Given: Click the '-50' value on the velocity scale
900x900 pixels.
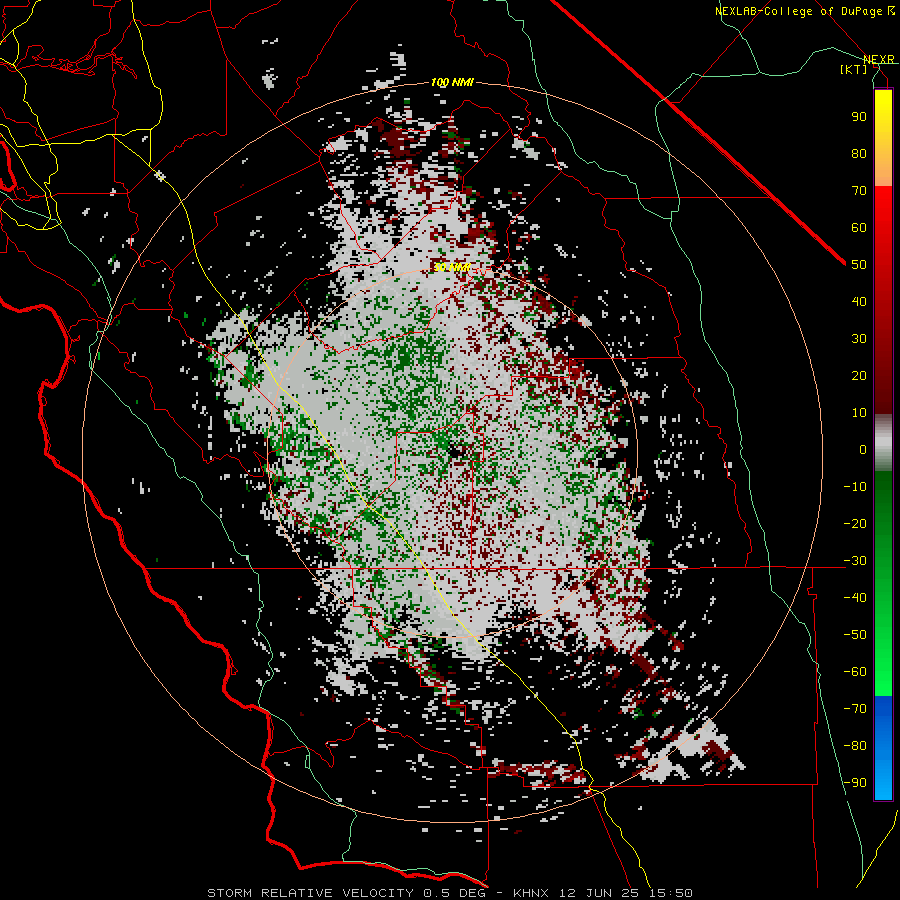Looking at the screenshot, I should [855, 634].
